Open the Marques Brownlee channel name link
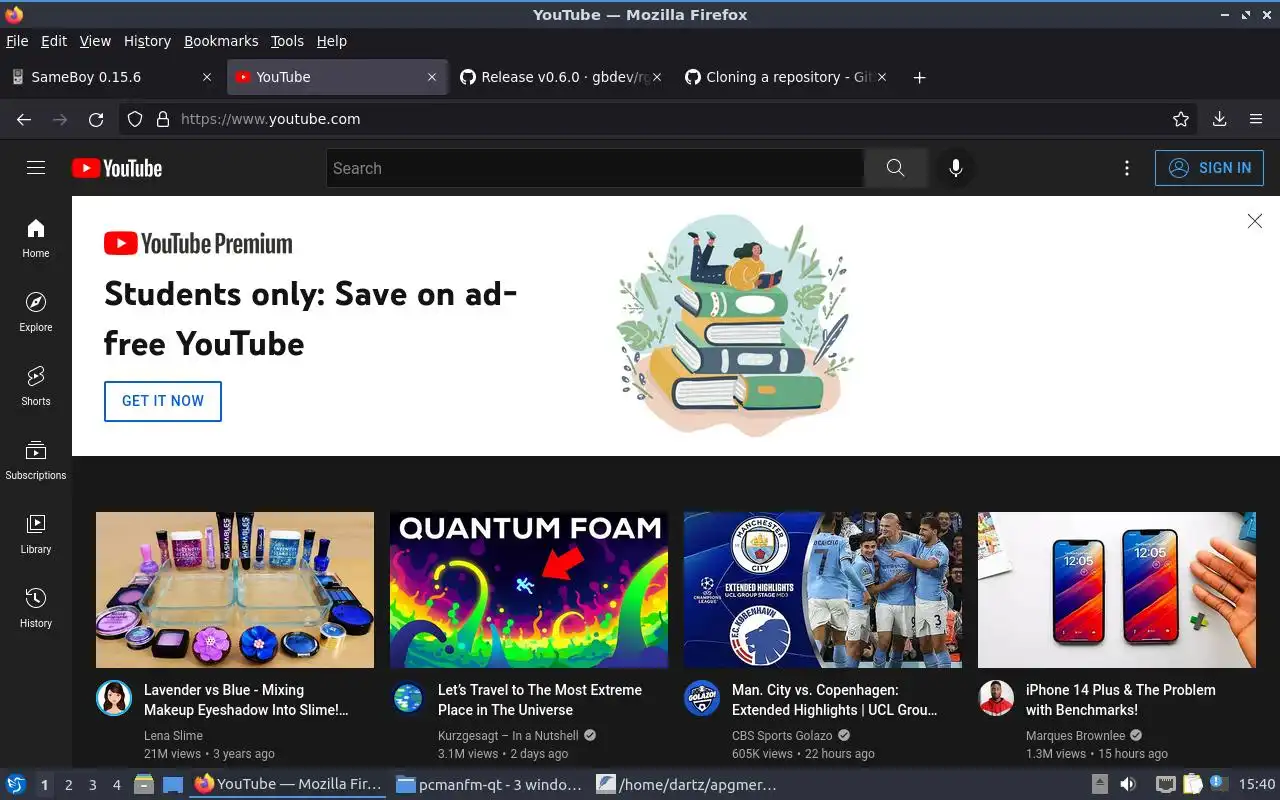 [x=1075, y=736]
